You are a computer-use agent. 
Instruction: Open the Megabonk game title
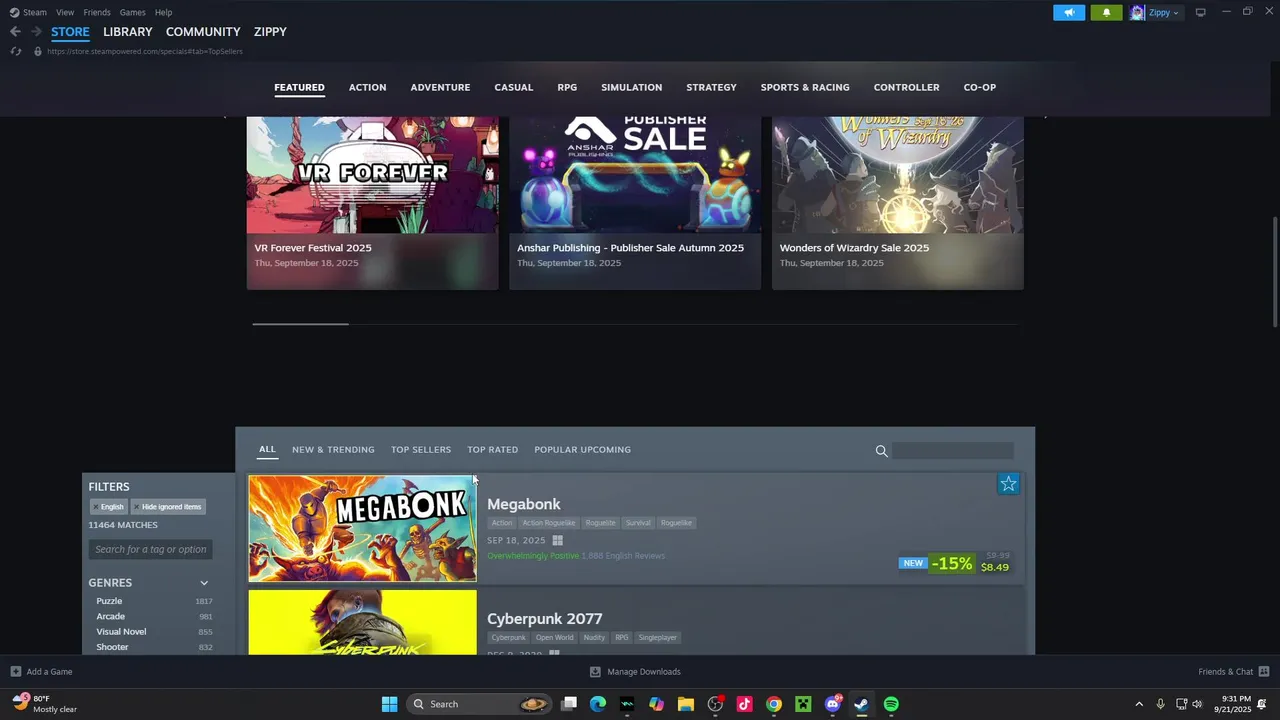(523, 504)
